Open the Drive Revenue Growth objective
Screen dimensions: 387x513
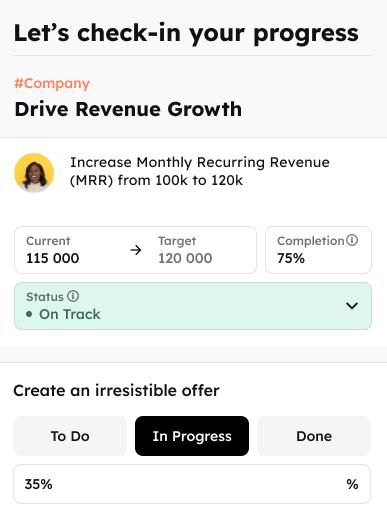(x=128, y=109)
